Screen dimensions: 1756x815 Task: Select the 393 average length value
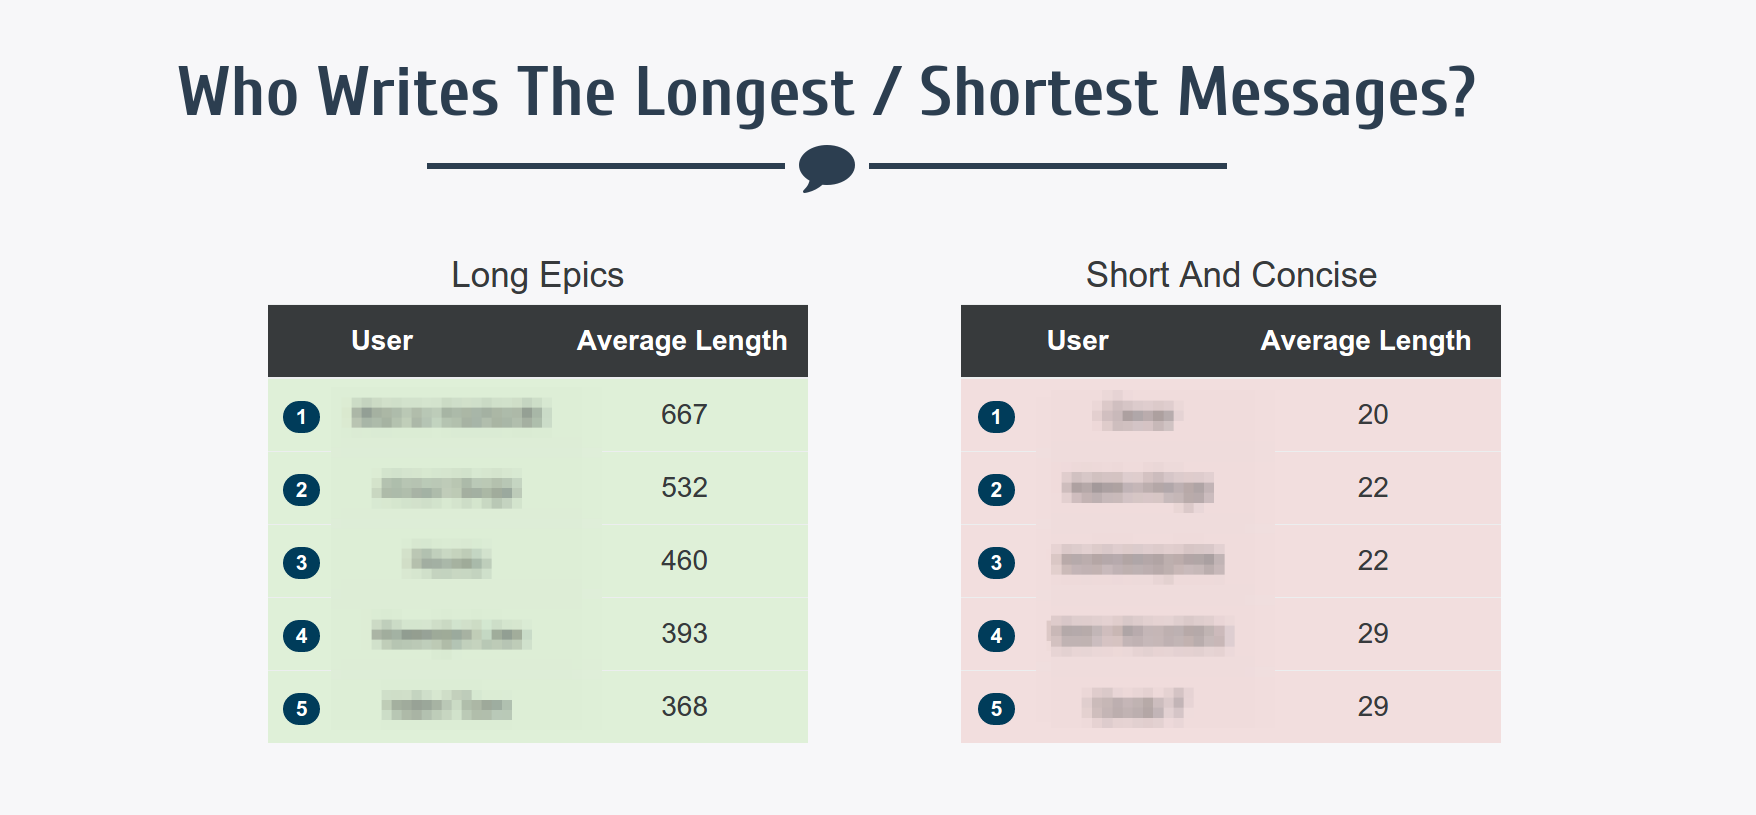pyautogui.click(x=684, y=633)
